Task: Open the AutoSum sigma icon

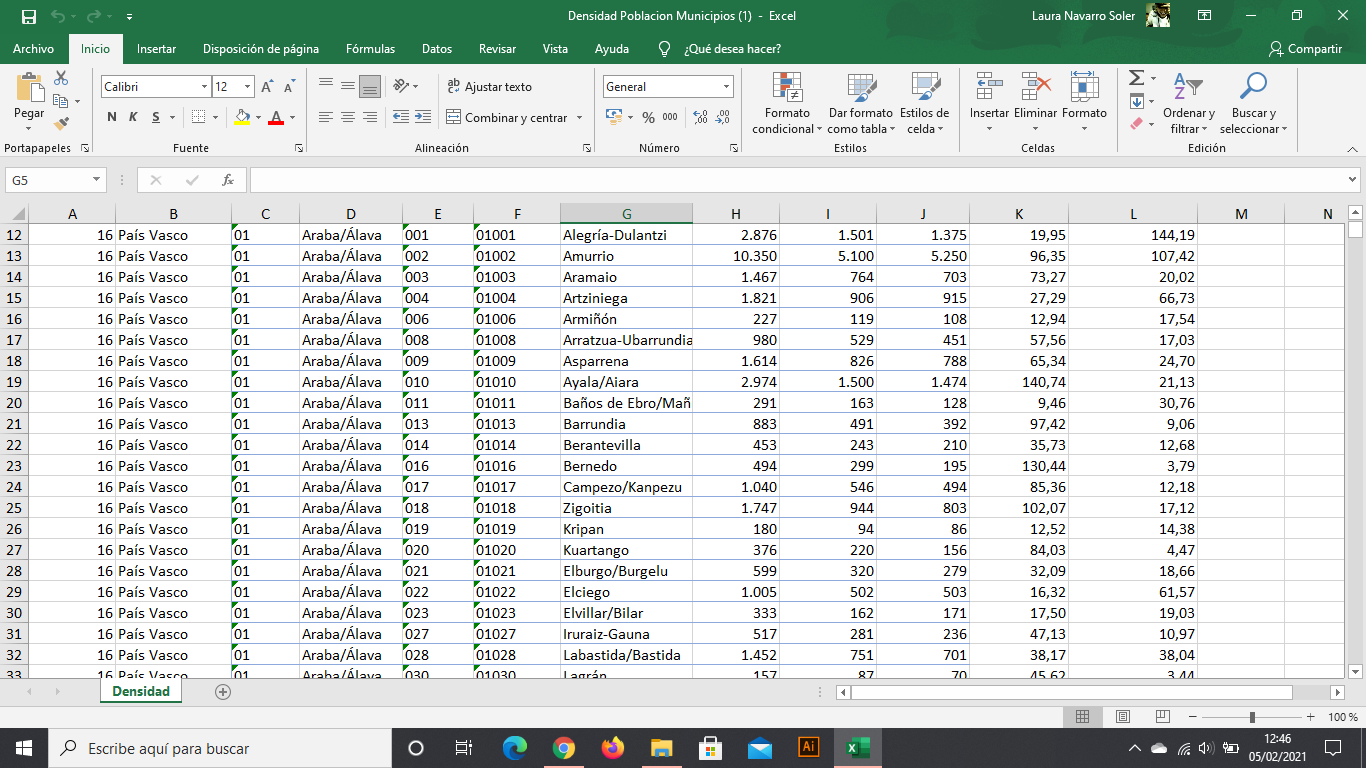Action: [x=1136, y=78]
